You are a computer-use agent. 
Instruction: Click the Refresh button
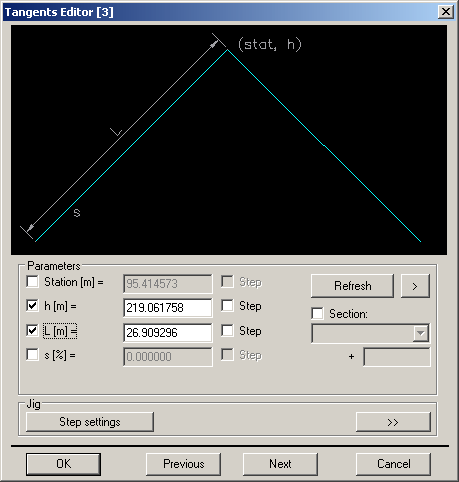[x=352, y=286]
